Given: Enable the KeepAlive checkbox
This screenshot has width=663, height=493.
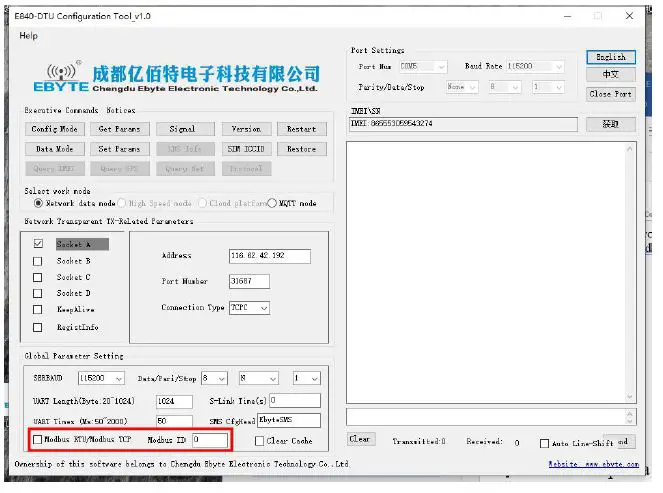Looking at the screenshot, I should click(x=38, y=309).
